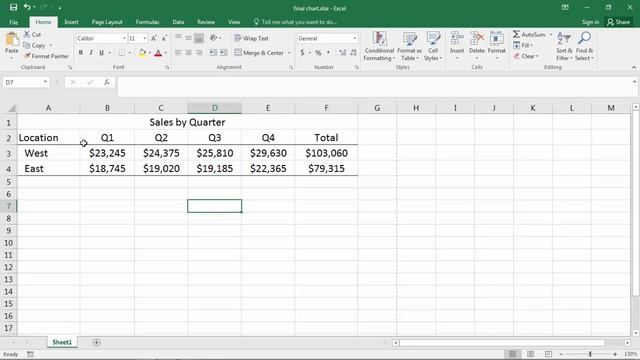Screen dimensions: 640x360
Task: Click the Cut scissors button
Action: [32, 35]
